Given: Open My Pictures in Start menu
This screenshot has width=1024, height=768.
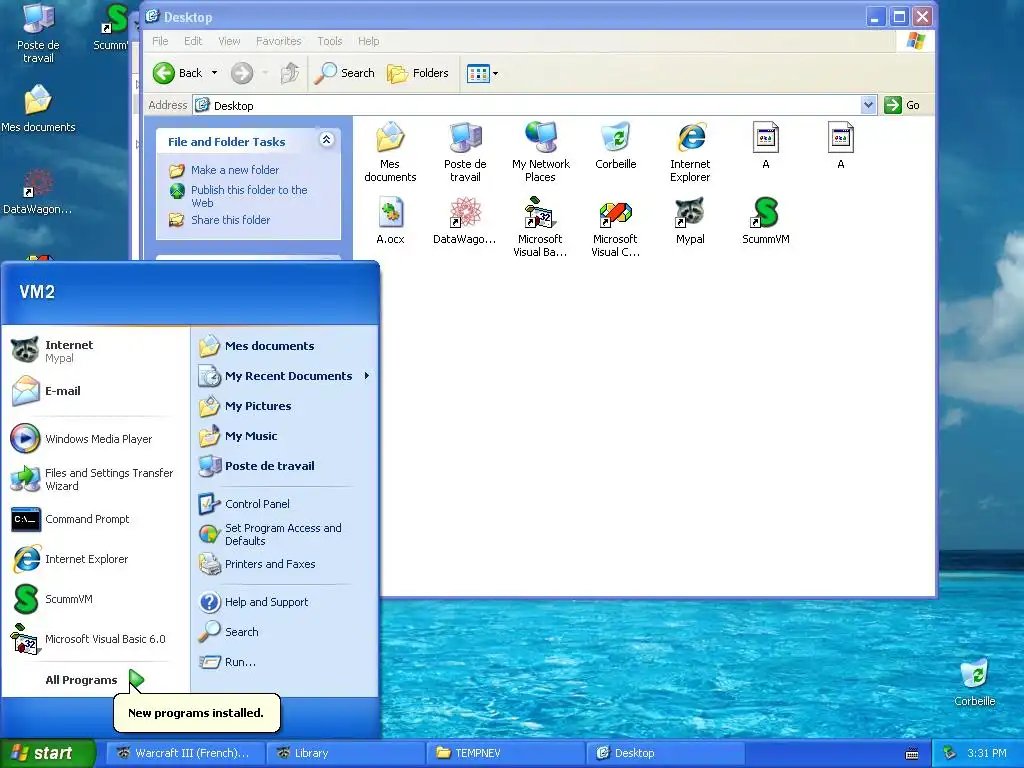Looking at the screenshot, I should 285,406.
